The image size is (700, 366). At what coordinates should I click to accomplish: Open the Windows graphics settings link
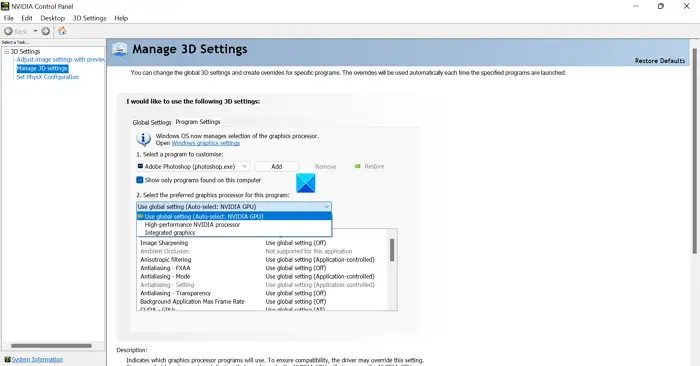tap(206, 143)
